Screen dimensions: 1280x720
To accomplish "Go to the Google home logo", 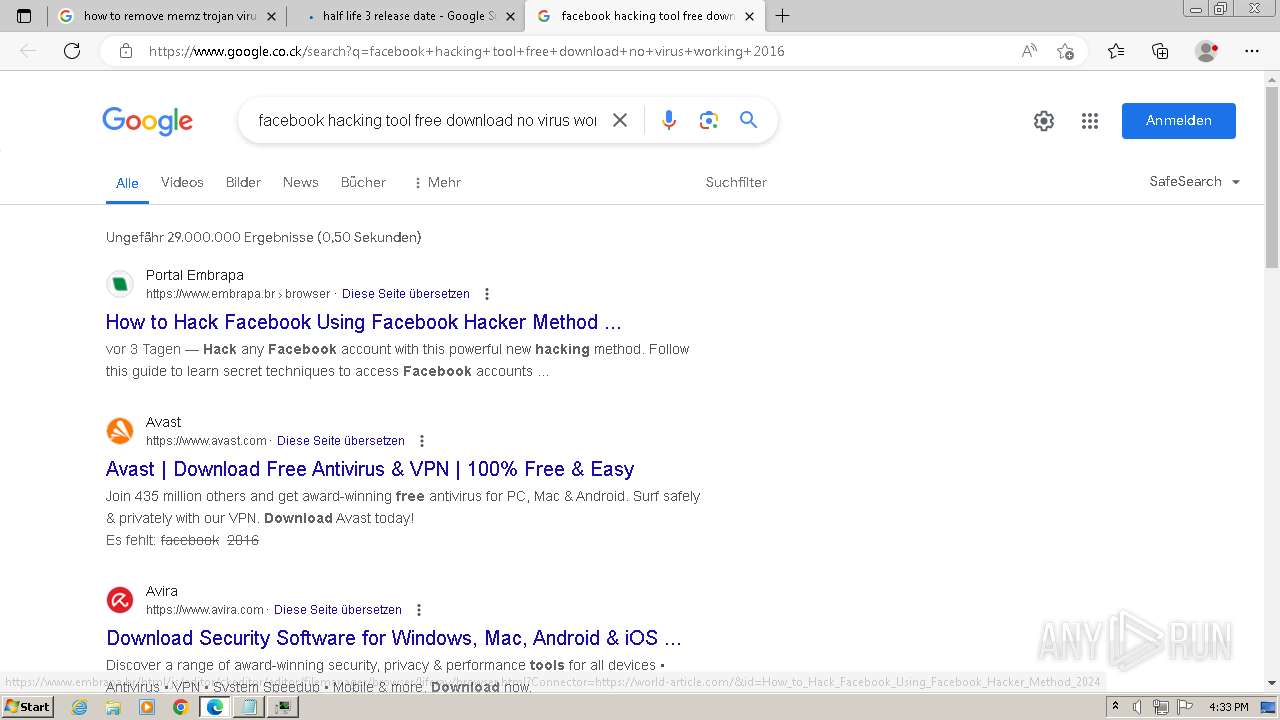I will tap(147, 121).
